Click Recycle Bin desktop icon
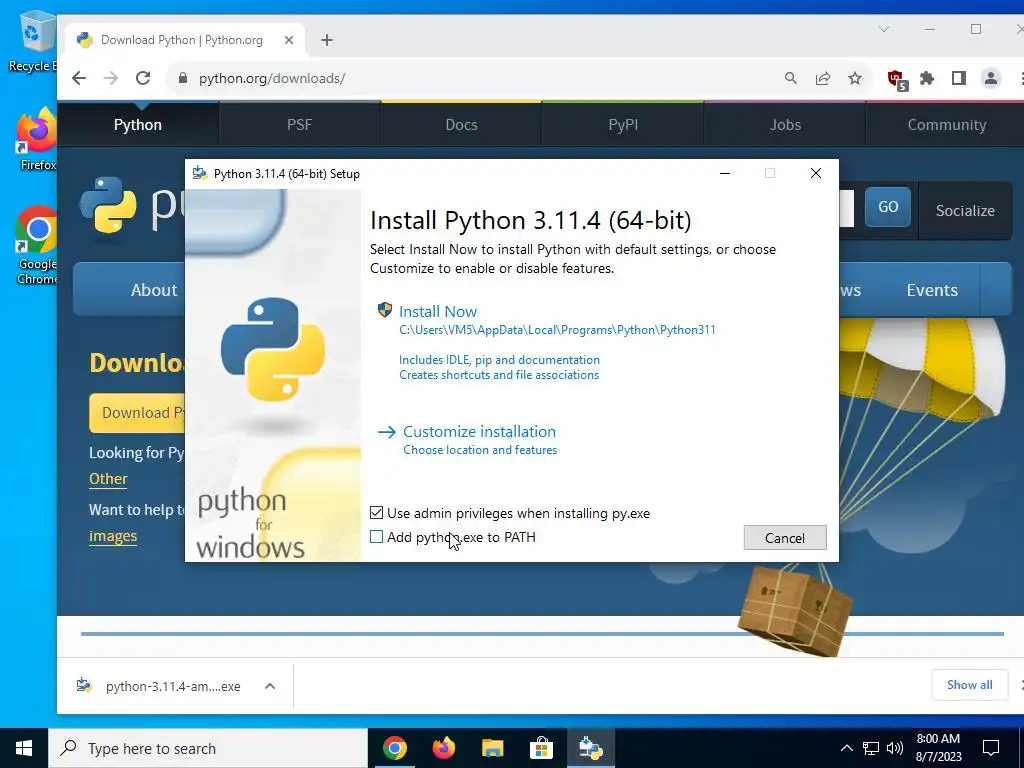The height and width of the screenshot is (768, 1024). click(x=33, y=43)
